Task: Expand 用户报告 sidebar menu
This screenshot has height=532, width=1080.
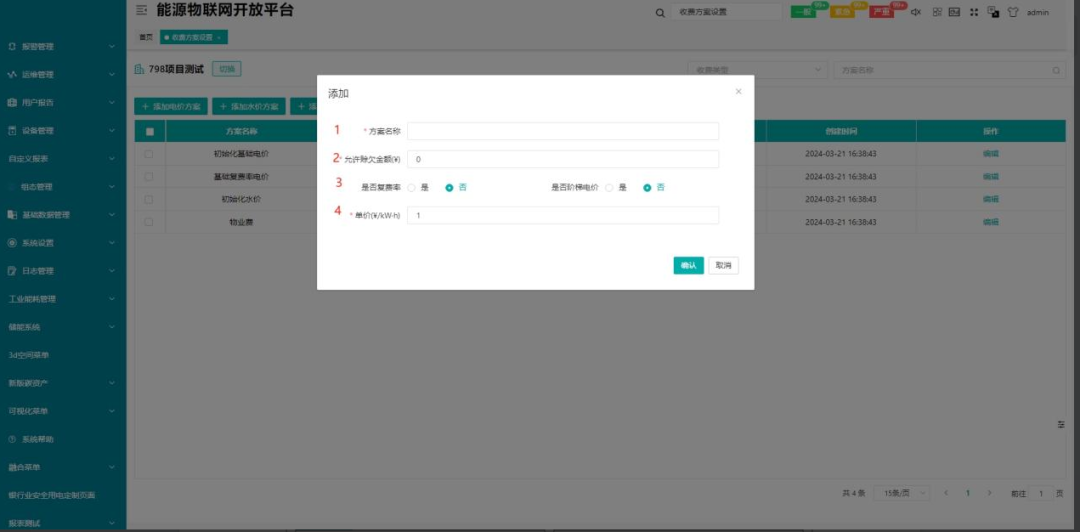Action: [x=63, y=103]
